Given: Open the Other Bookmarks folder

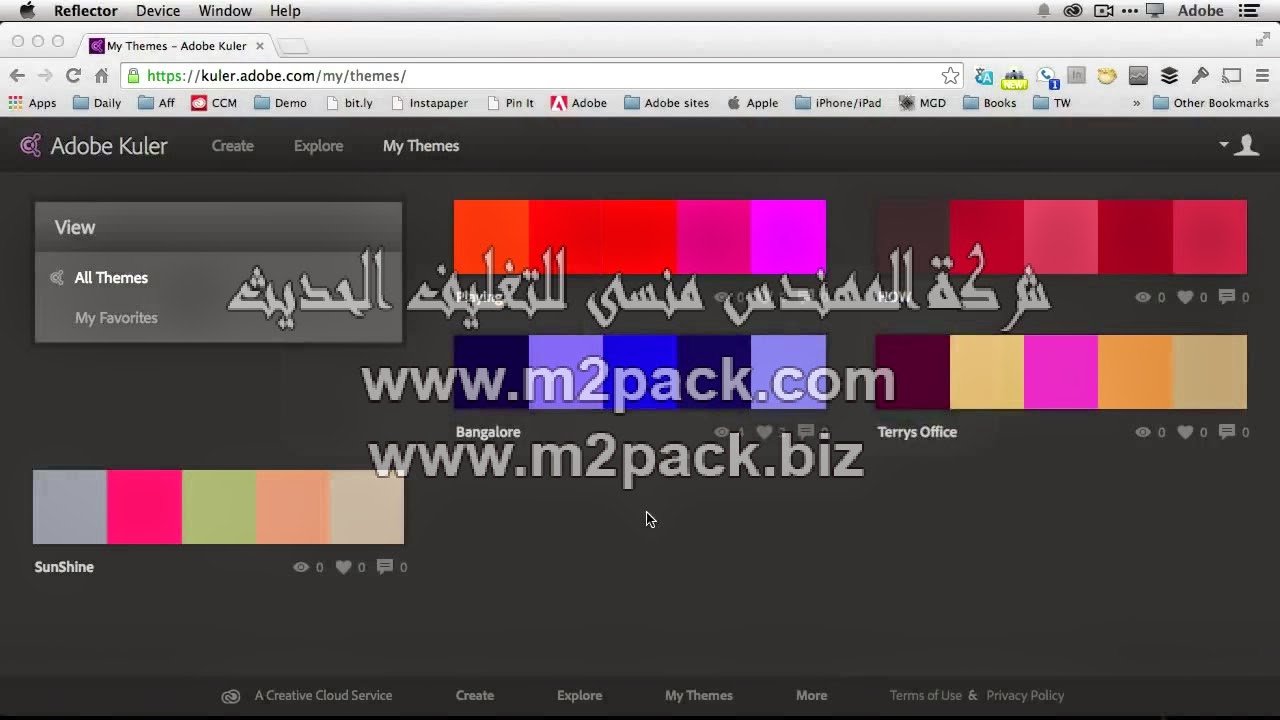Looking at the screenshot, I should pyautogui.click(x=1211, y=103).
